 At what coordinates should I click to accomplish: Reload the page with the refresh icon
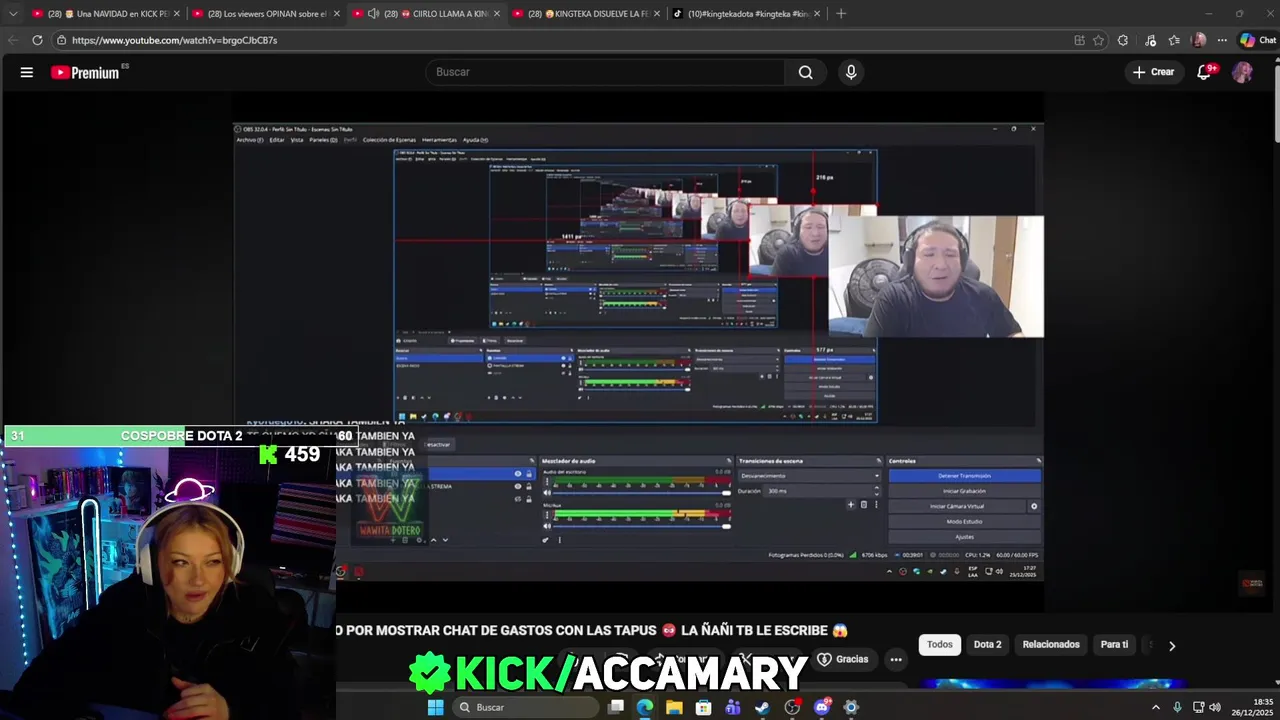(x=37, y=40)
